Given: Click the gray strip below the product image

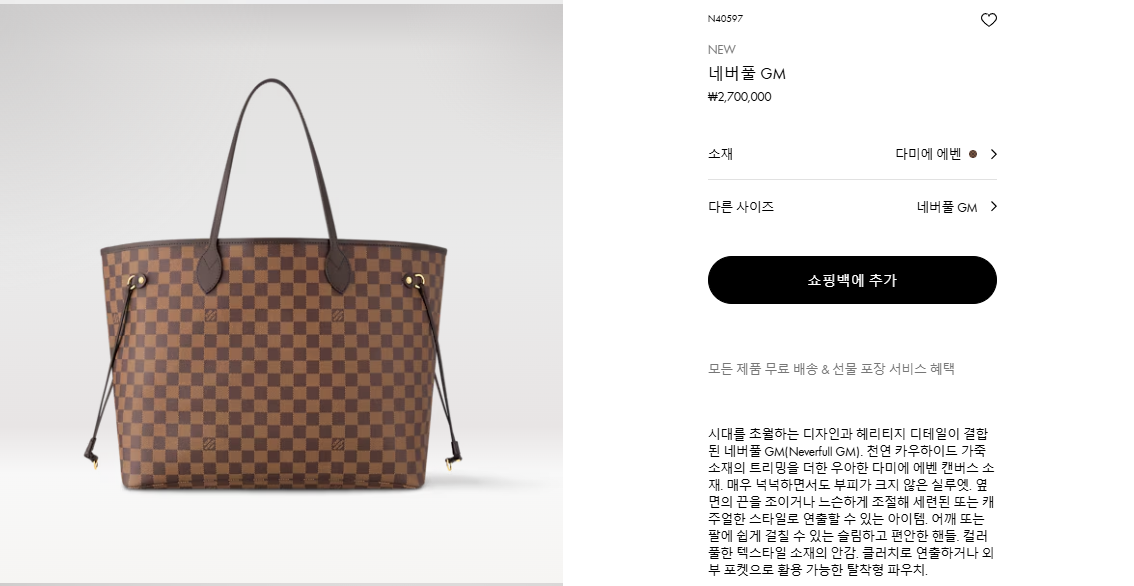Looking at the screenshot, I should click(x=281, y=583).
